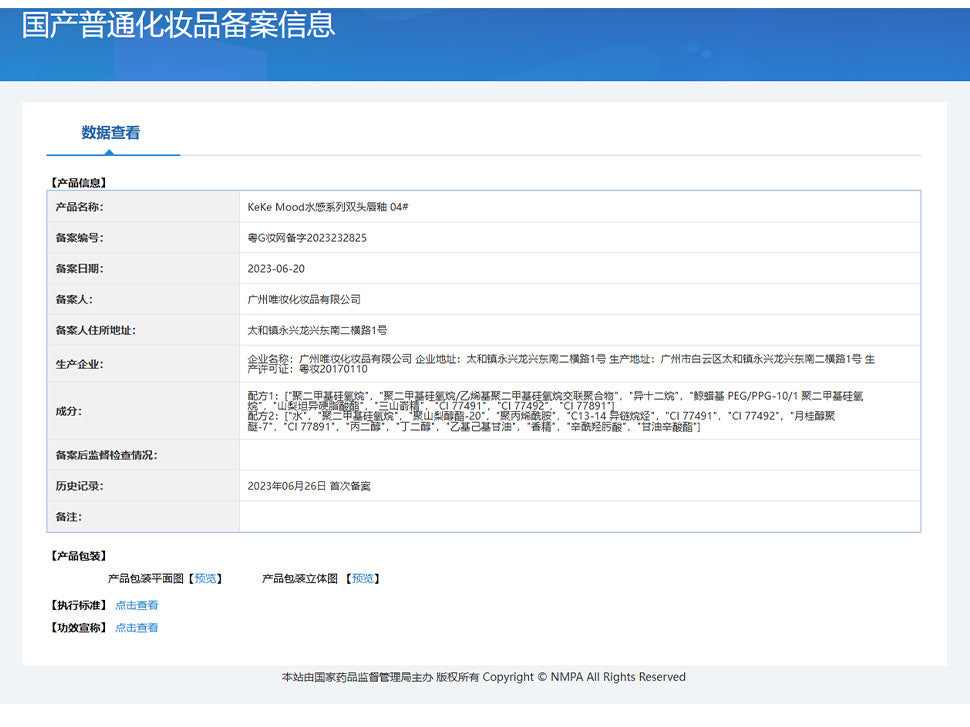Click the 成分 label cell

point(144,411)
